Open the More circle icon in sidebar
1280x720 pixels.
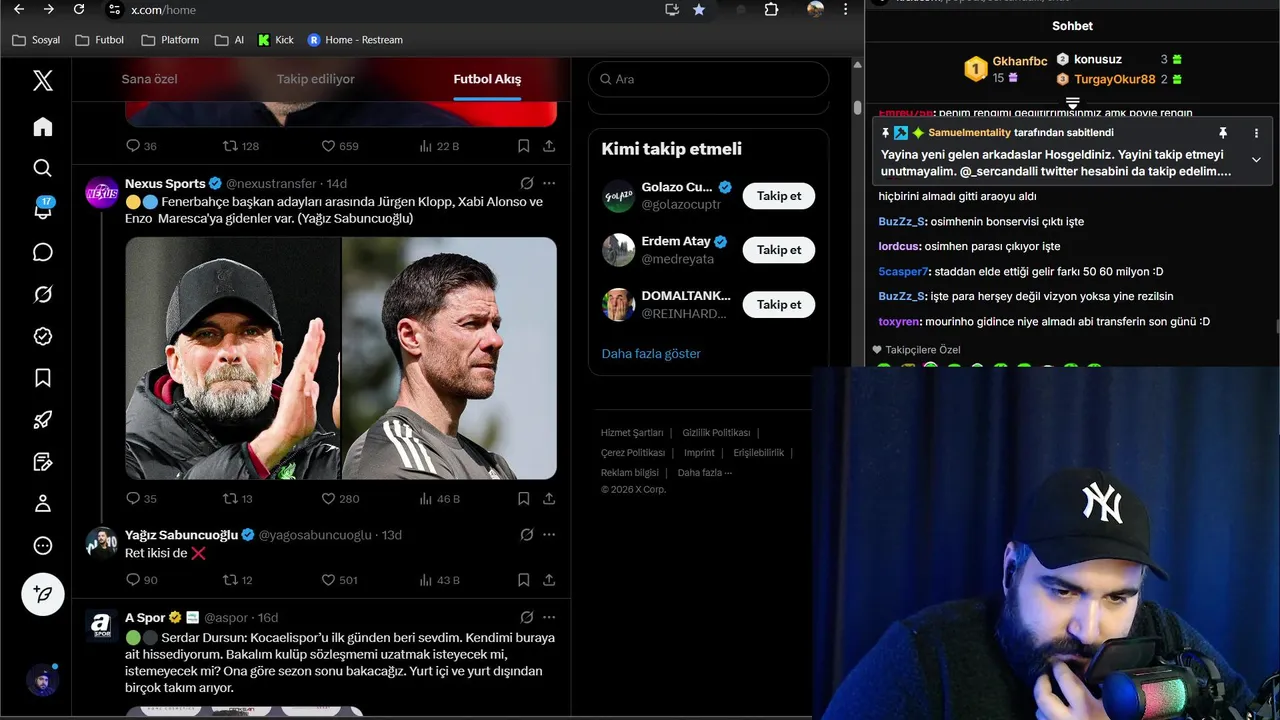(x=42, y=546)
